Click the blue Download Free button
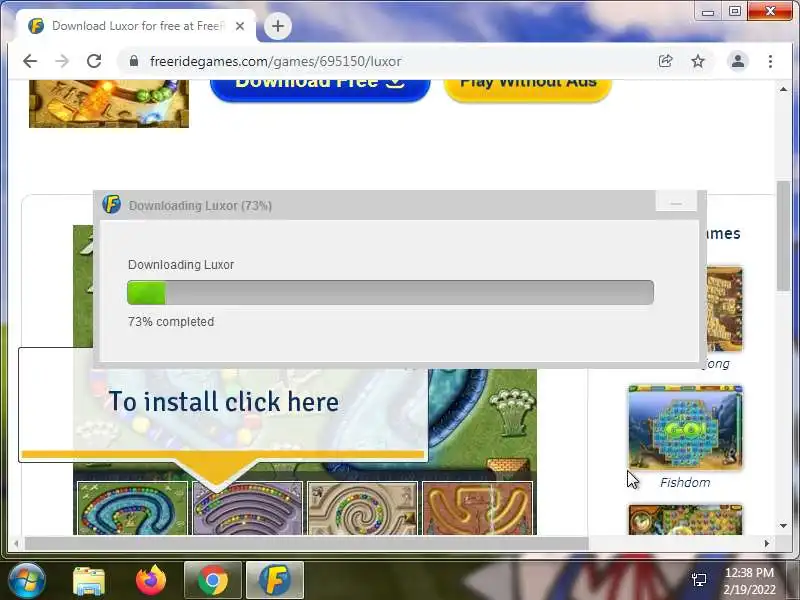 pos(320,89)
